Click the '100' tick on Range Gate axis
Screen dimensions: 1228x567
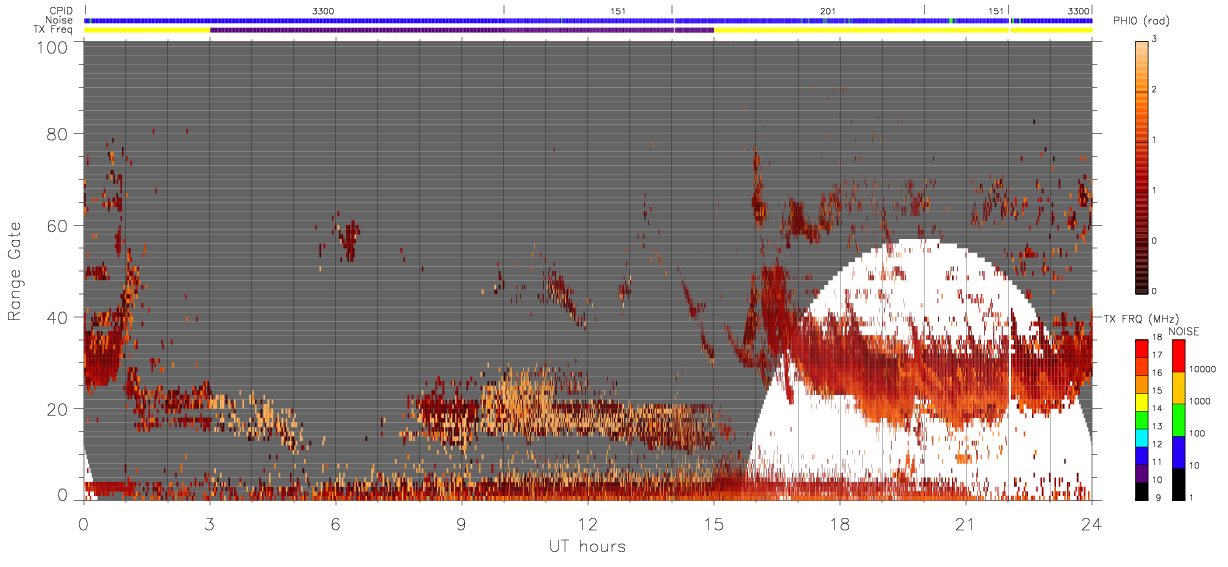point(52,47)
